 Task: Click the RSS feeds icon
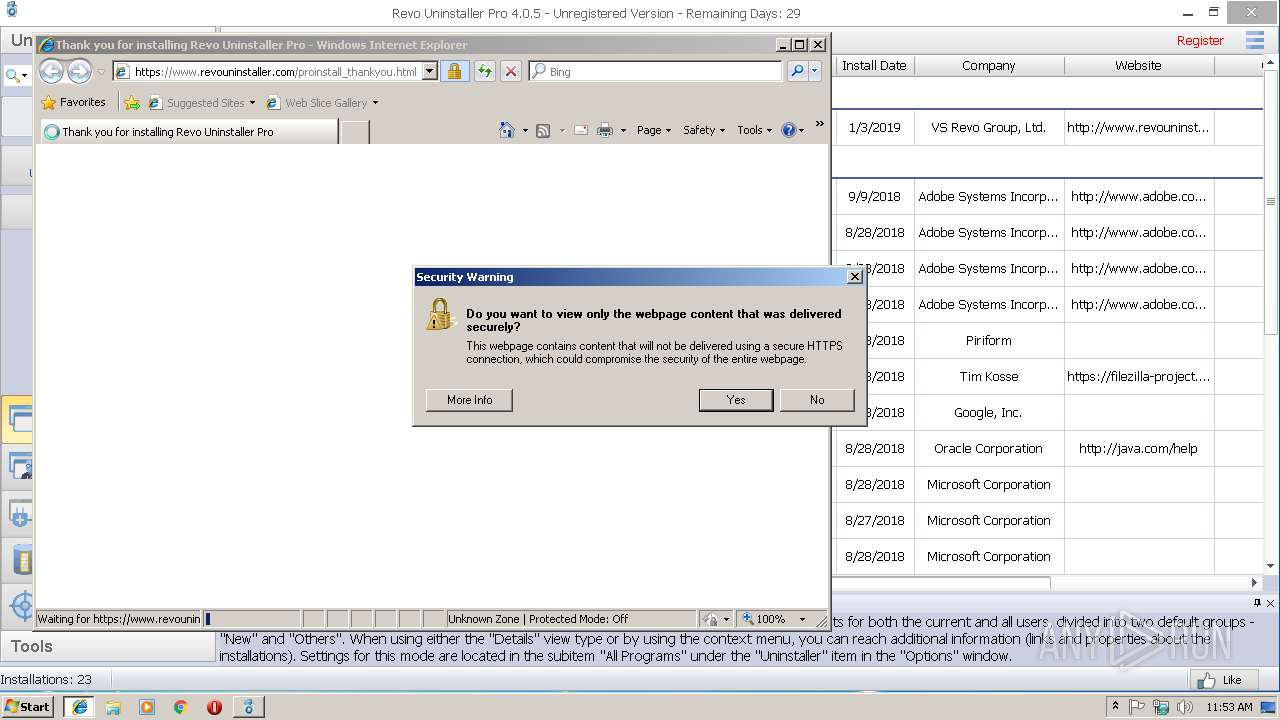pyautogui.click(x=543, y=130)
